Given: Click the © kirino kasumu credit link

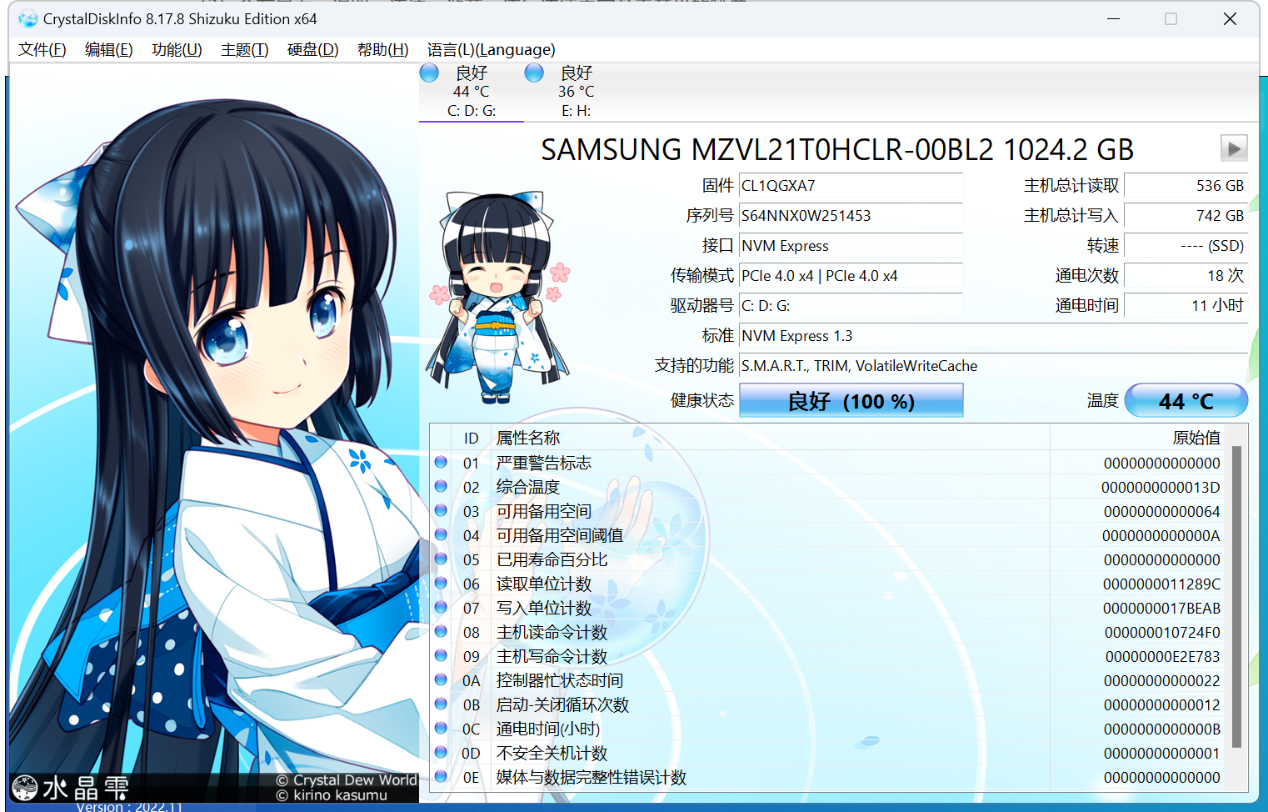Looking at the screenshot, I should pyautogui.click(x=330, y=795).
